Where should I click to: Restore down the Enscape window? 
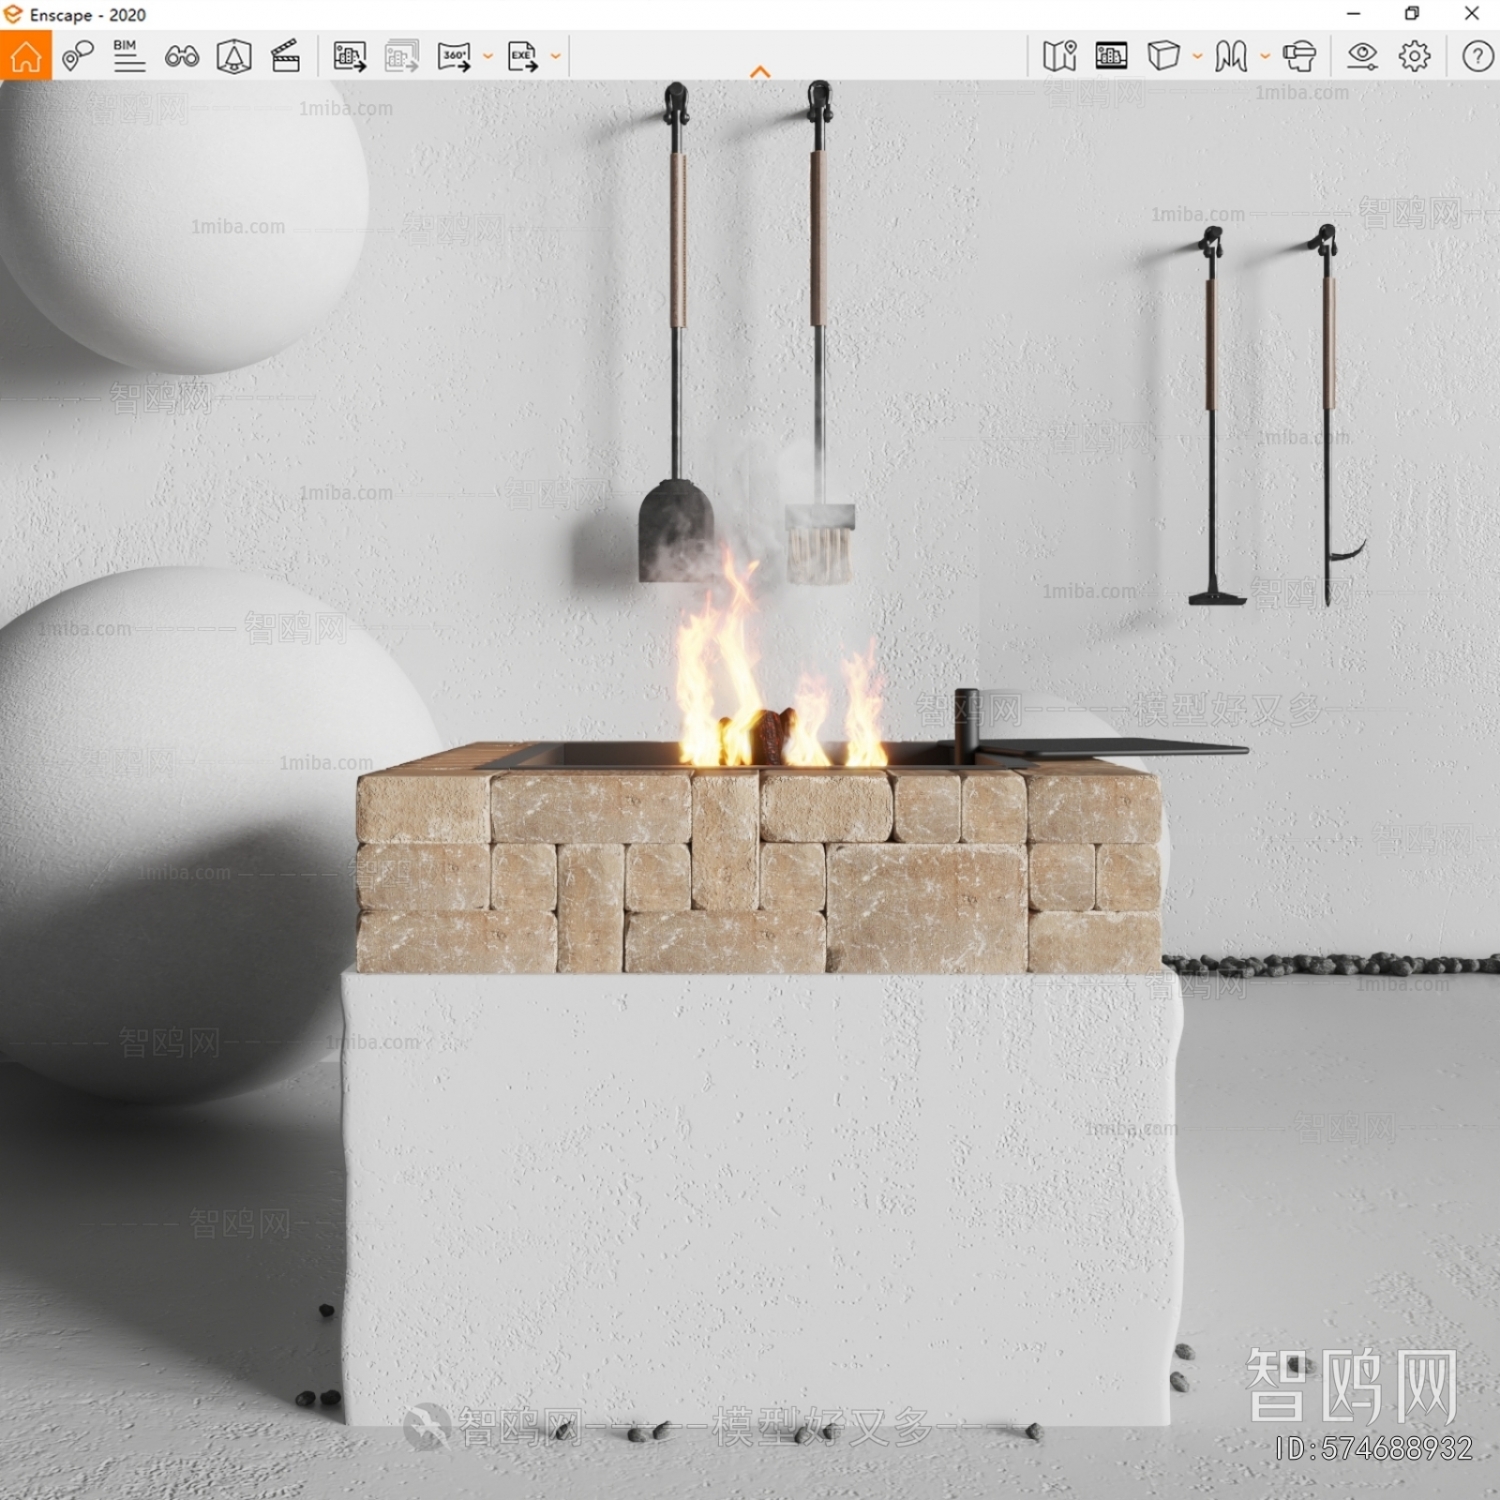click(1412, 14)
